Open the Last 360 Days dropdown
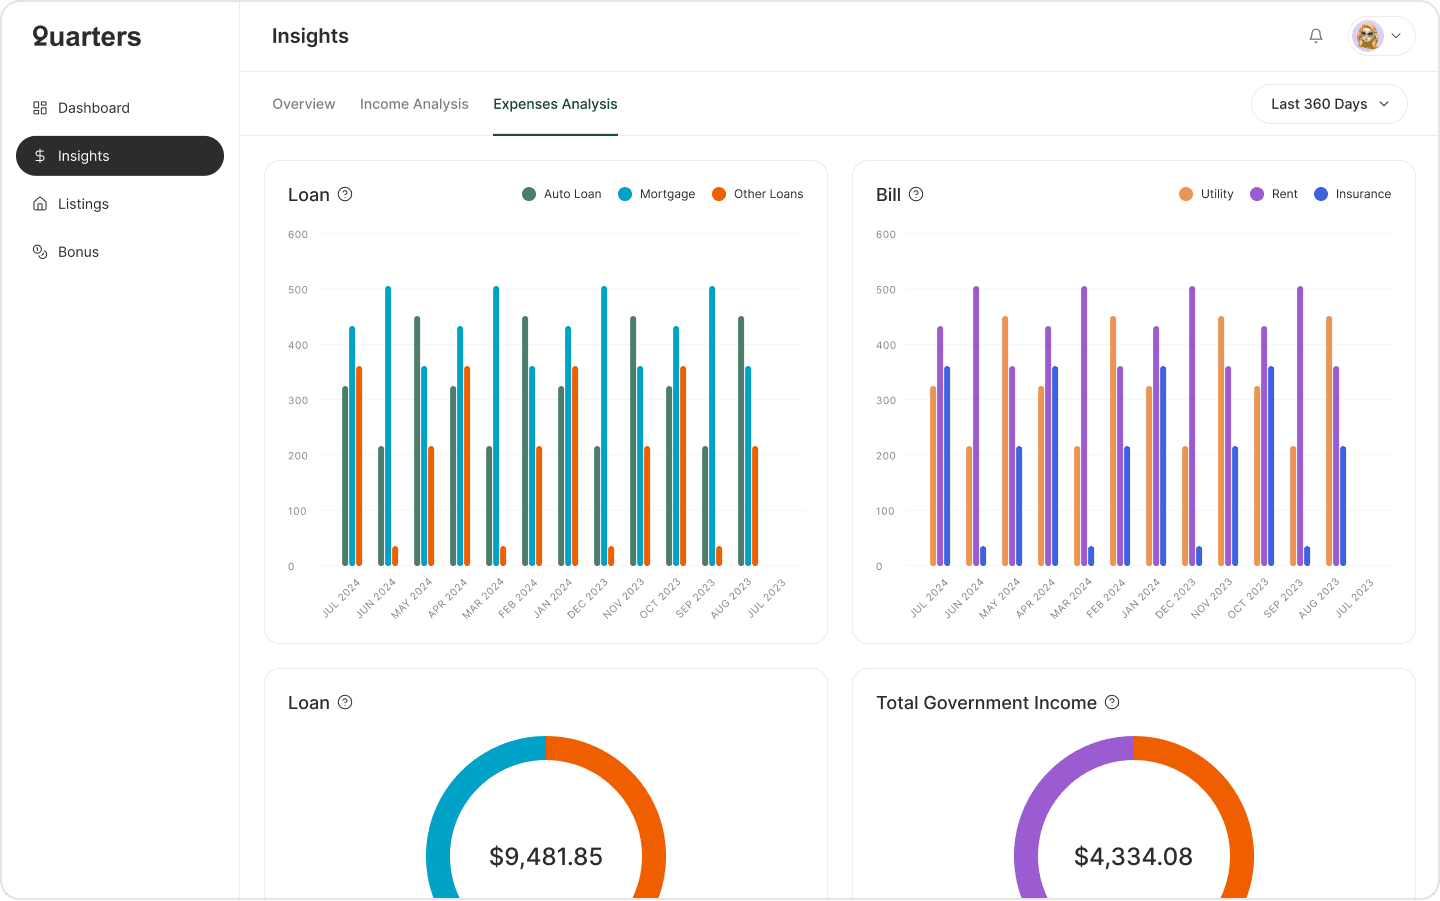This screenshot has height=901, width=1440. pyautogui.click(x=1329, y=103)
